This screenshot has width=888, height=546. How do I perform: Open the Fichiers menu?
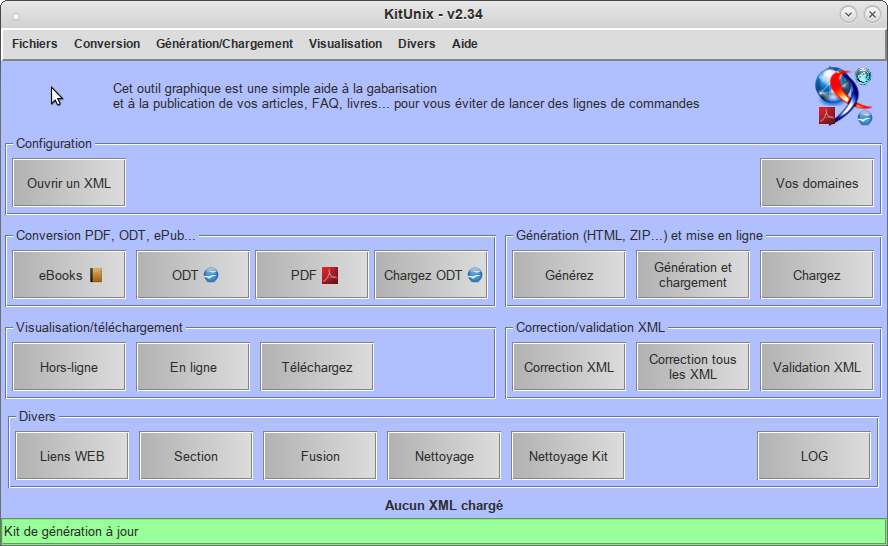tap(35, 44)
